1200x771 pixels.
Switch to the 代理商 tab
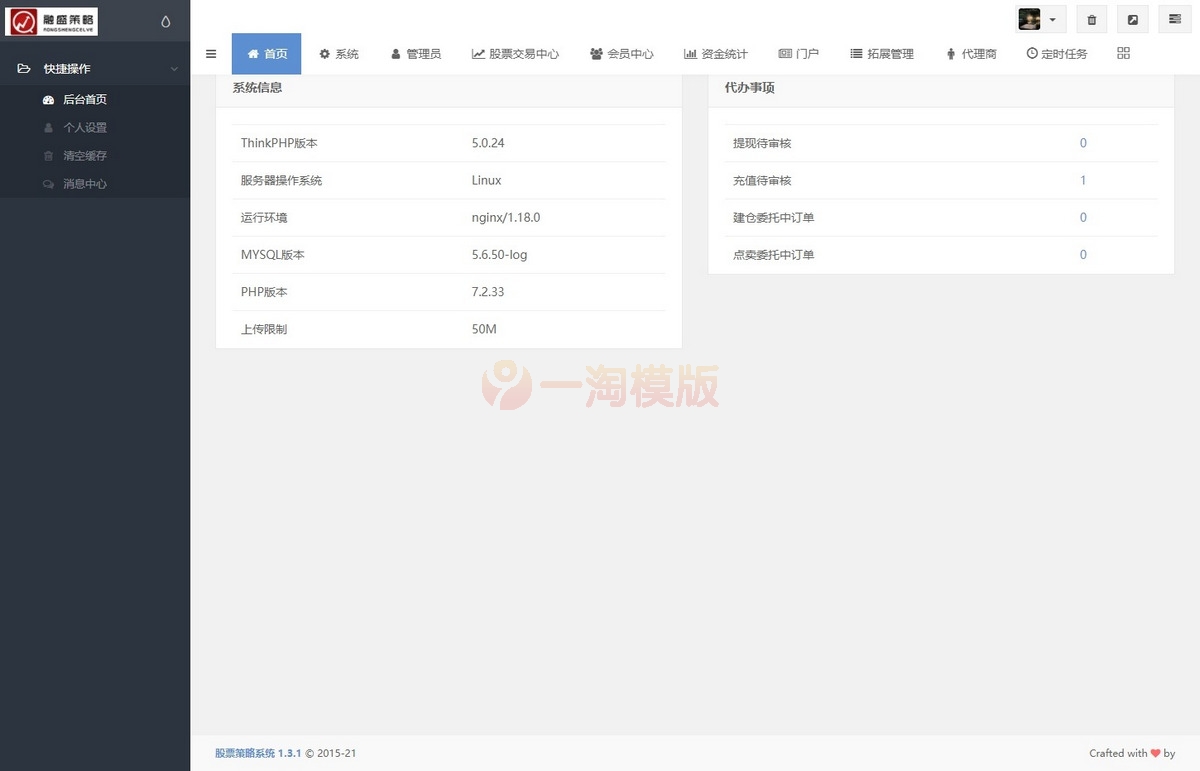(971, 54)
